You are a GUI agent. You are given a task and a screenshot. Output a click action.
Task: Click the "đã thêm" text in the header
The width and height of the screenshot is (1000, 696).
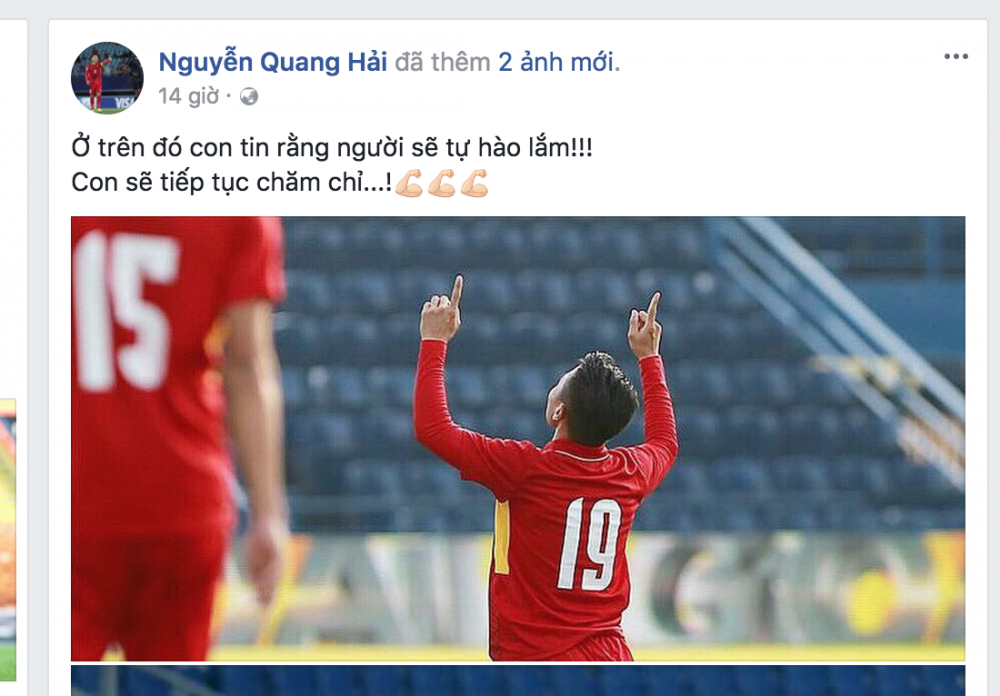coord(443,62)
